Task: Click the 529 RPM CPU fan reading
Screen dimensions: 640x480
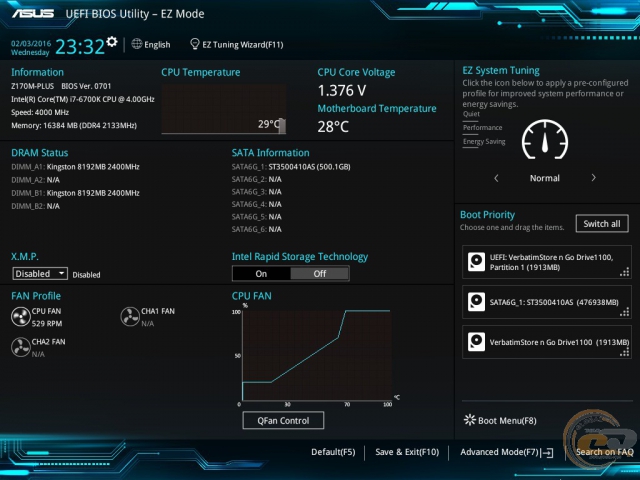Action: point(47,324)
